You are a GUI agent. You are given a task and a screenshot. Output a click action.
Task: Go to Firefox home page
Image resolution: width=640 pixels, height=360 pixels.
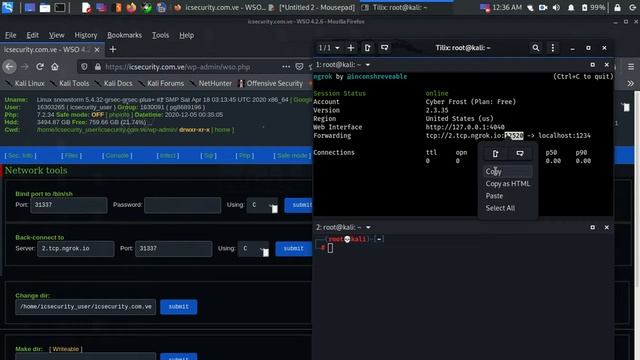[x=55, y=67]
